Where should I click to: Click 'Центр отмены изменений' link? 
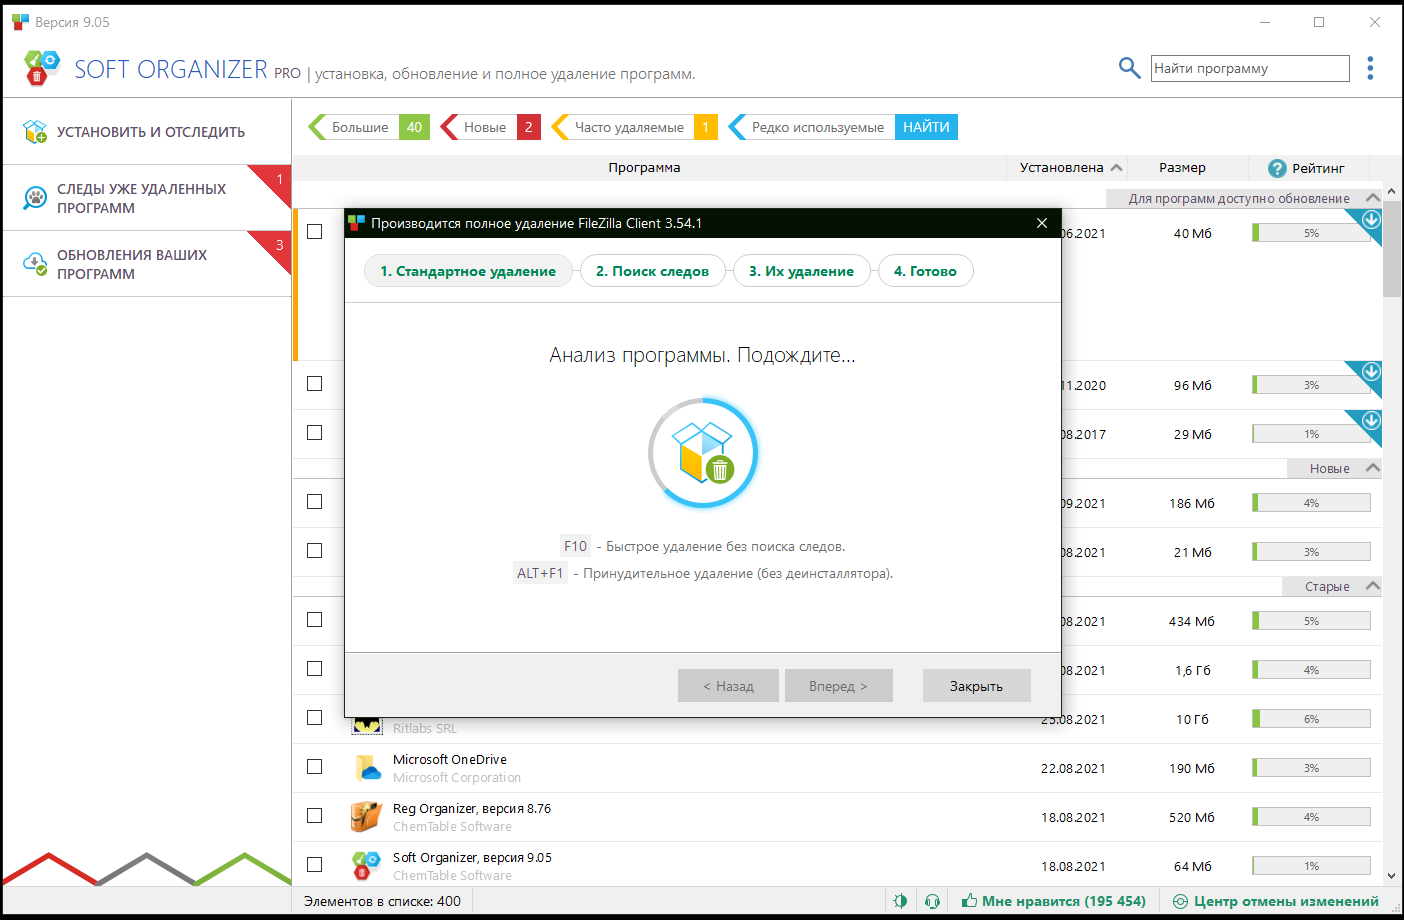pos(1286,901)
